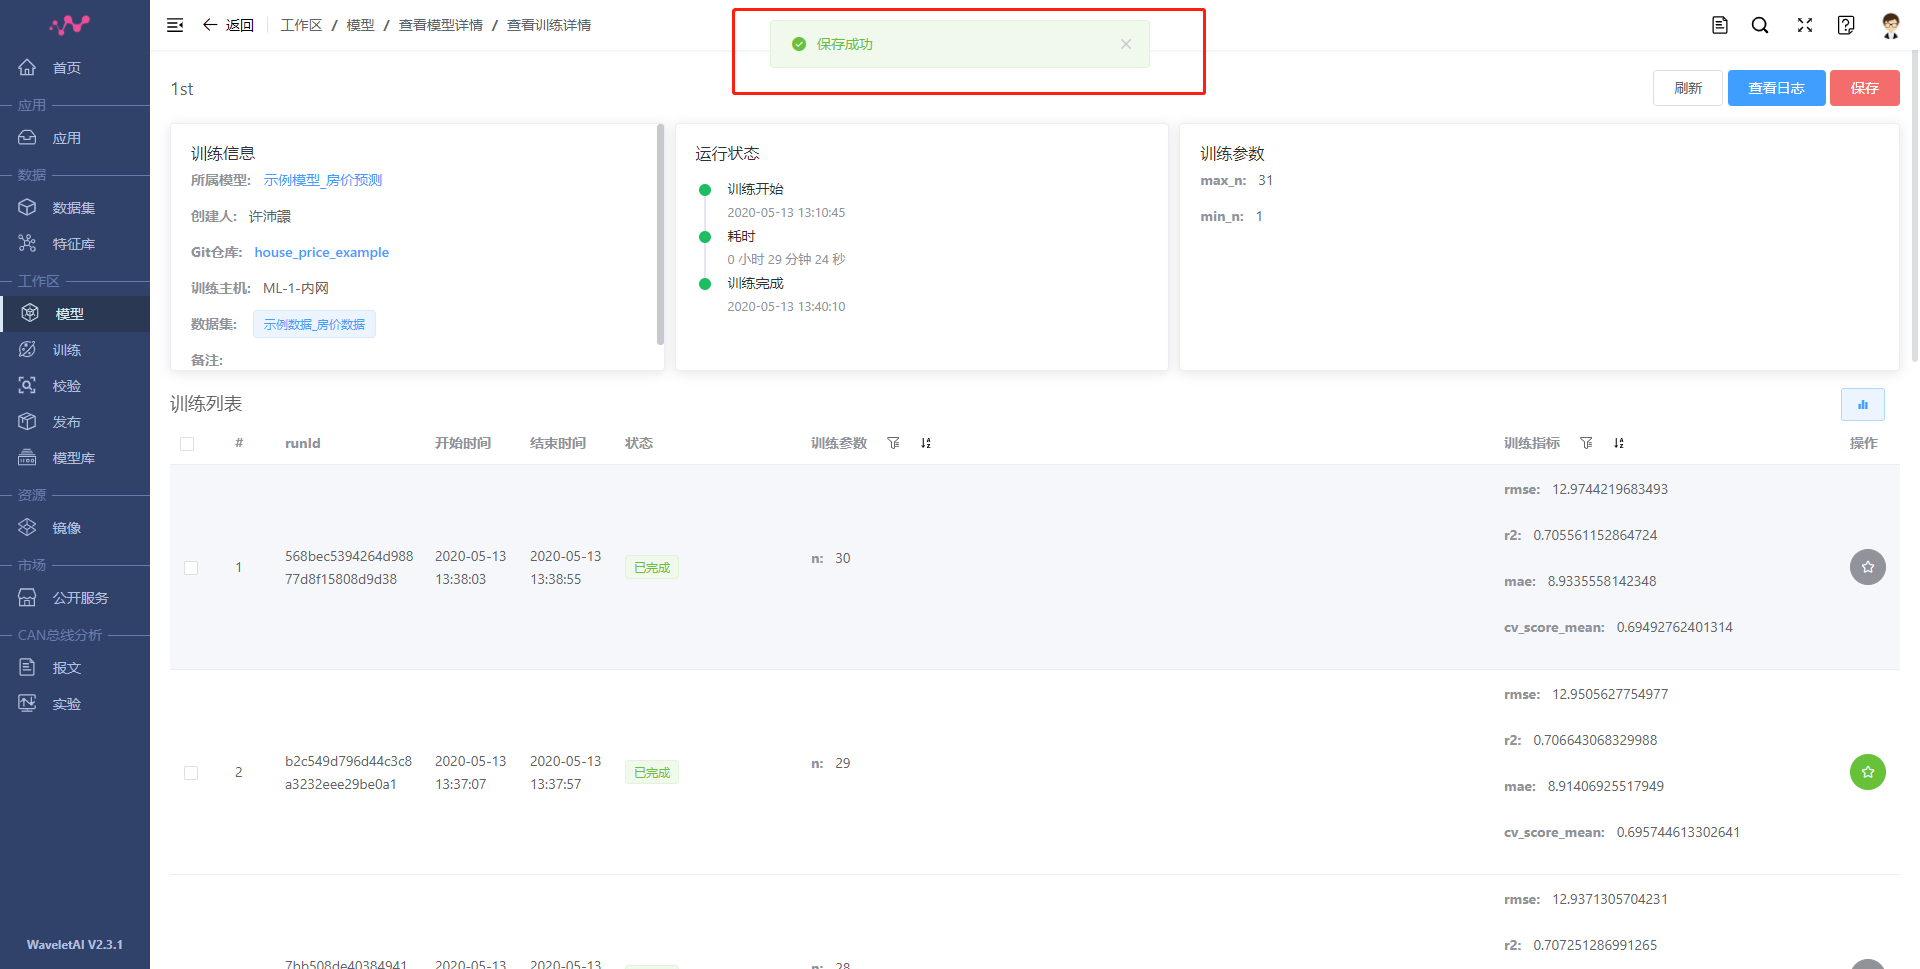Open the 首页 sidebar item
Screen dimensions: 1920x969
75,68
